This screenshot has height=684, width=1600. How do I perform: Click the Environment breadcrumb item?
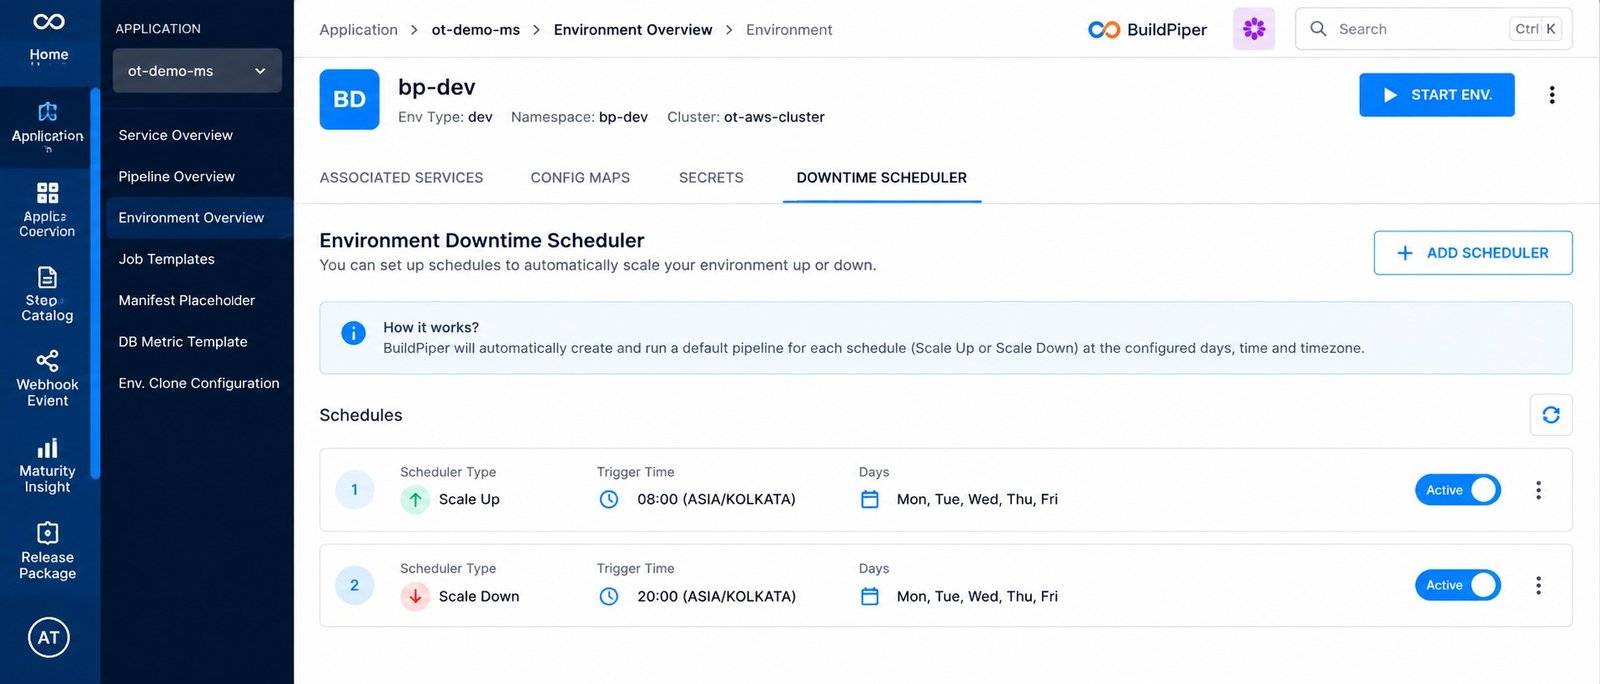click(789, 30)
